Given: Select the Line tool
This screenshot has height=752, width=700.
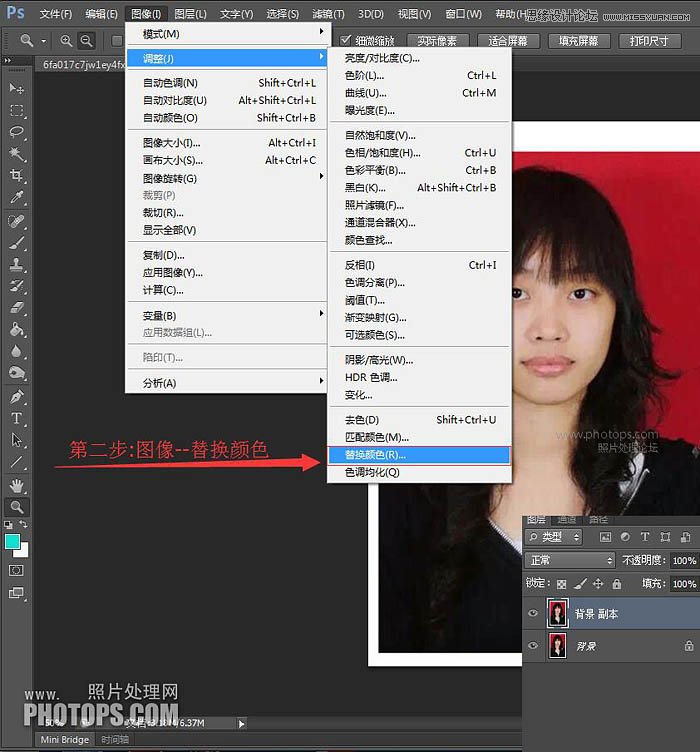Looking at the screenshot, I should [x=16, y=461].
